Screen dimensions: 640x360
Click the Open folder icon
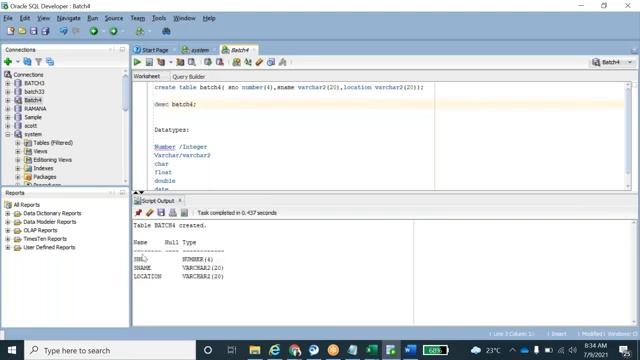[x=22, y=31]
